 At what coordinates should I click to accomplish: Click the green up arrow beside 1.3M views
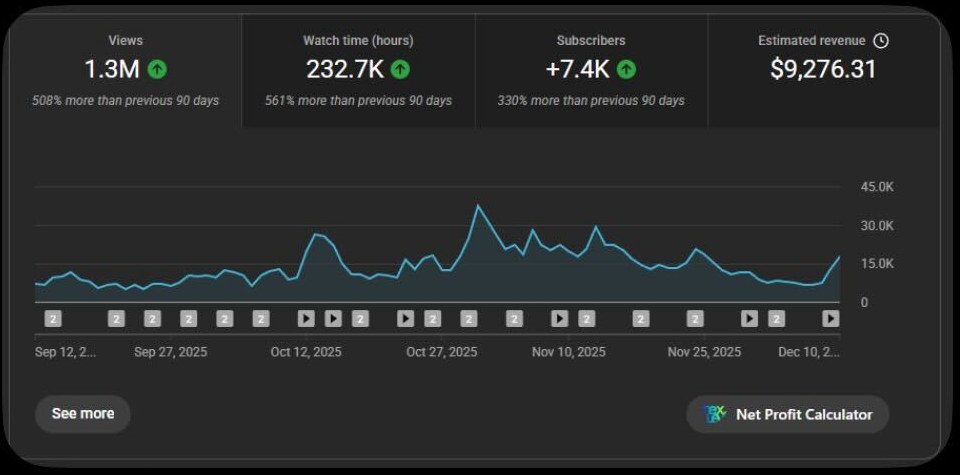tap(157, 70)
